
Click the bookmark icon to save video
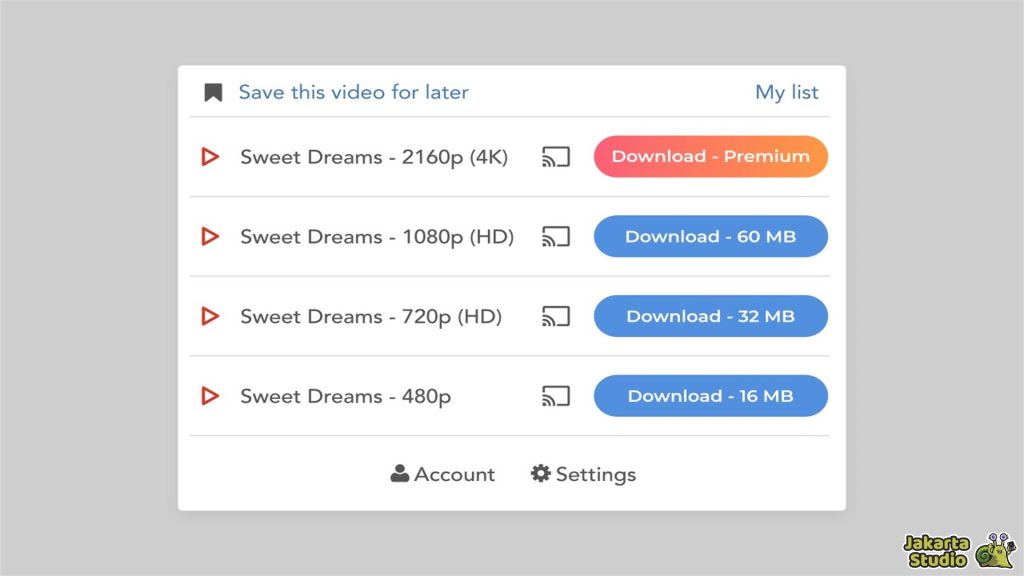pos(213,93)
